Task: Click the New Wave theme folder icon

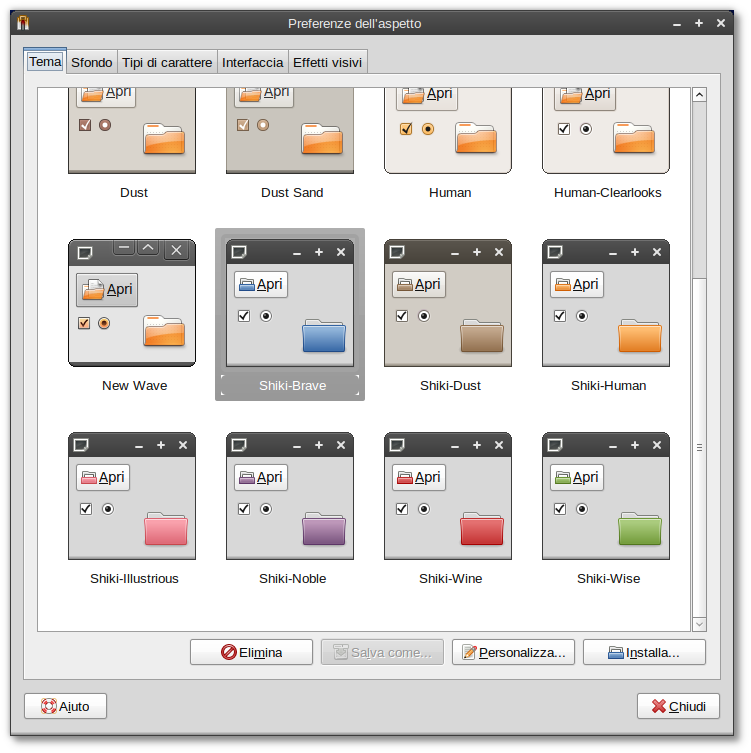Action: tap(164, 331)
